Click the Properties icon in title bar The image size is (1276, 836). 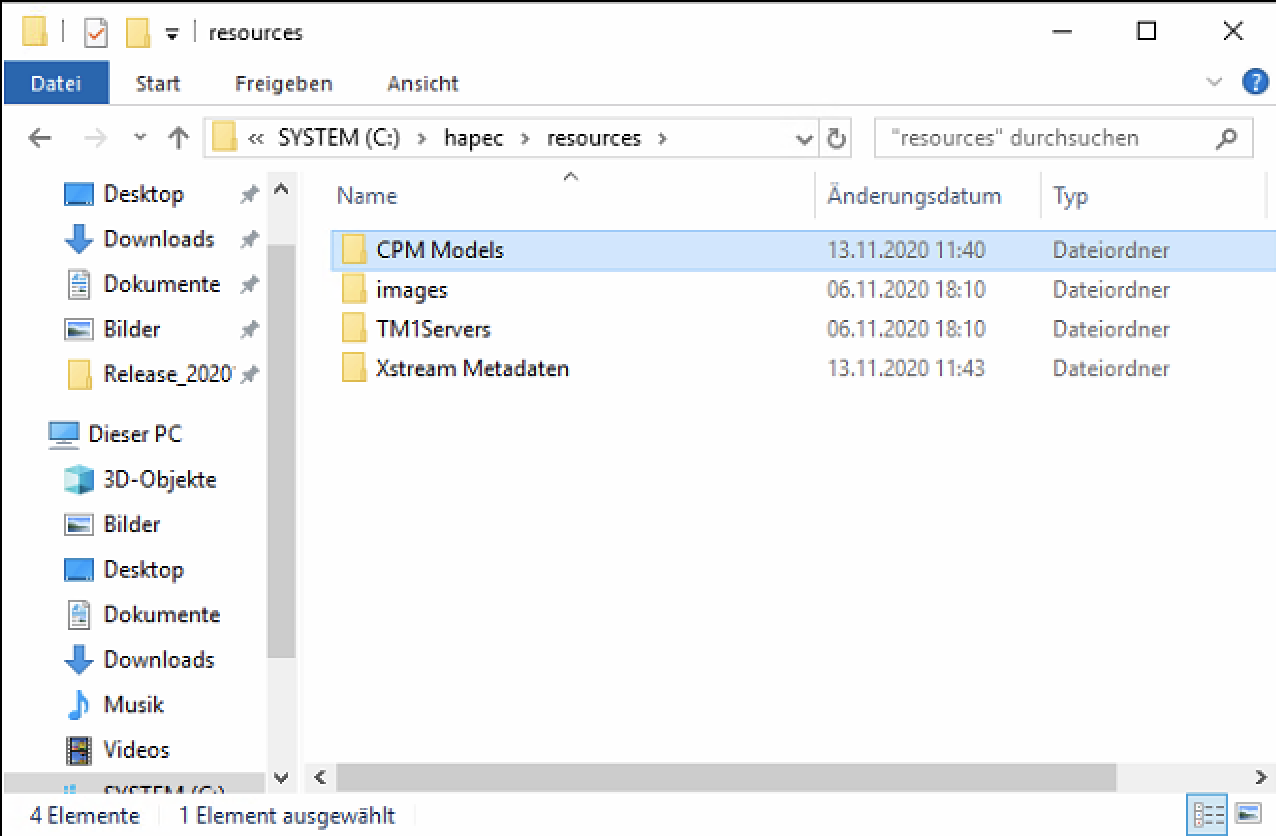tap(96, 33)
